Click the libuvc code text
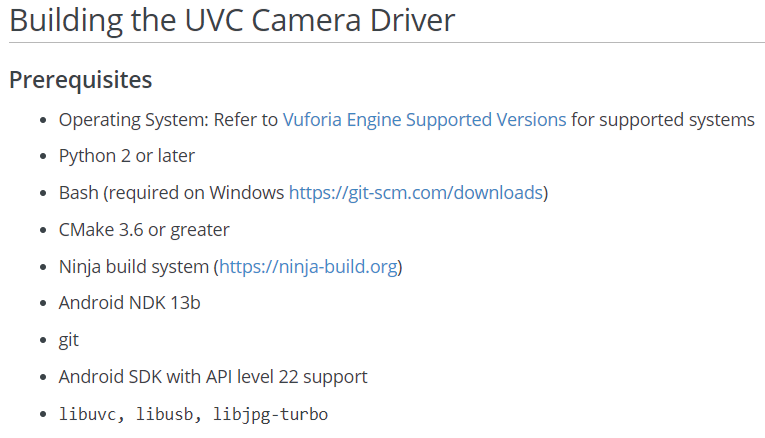 (x=87, y=414)
